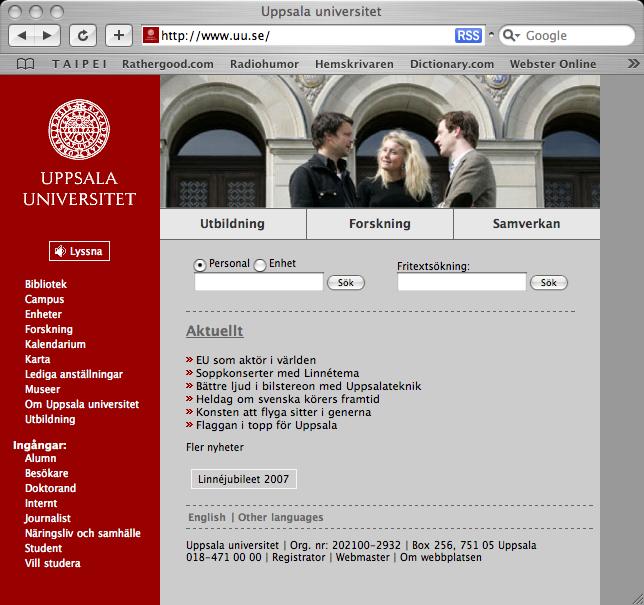Open Doktorand under Ingångar
Screen dimensions: 644x605
coord(50,488)
